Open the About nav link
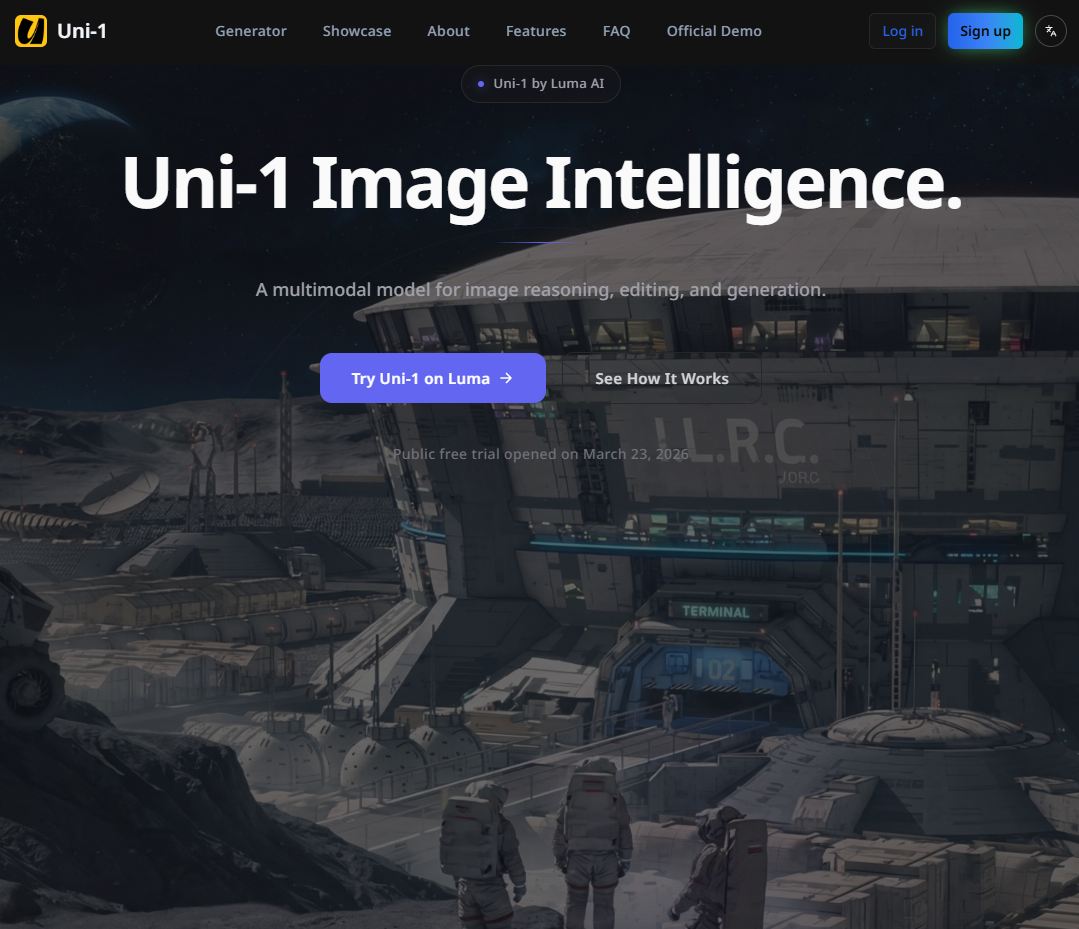The height and width of the screenshot is (929, 1079). pyautogui.click(x=448, y=31)
